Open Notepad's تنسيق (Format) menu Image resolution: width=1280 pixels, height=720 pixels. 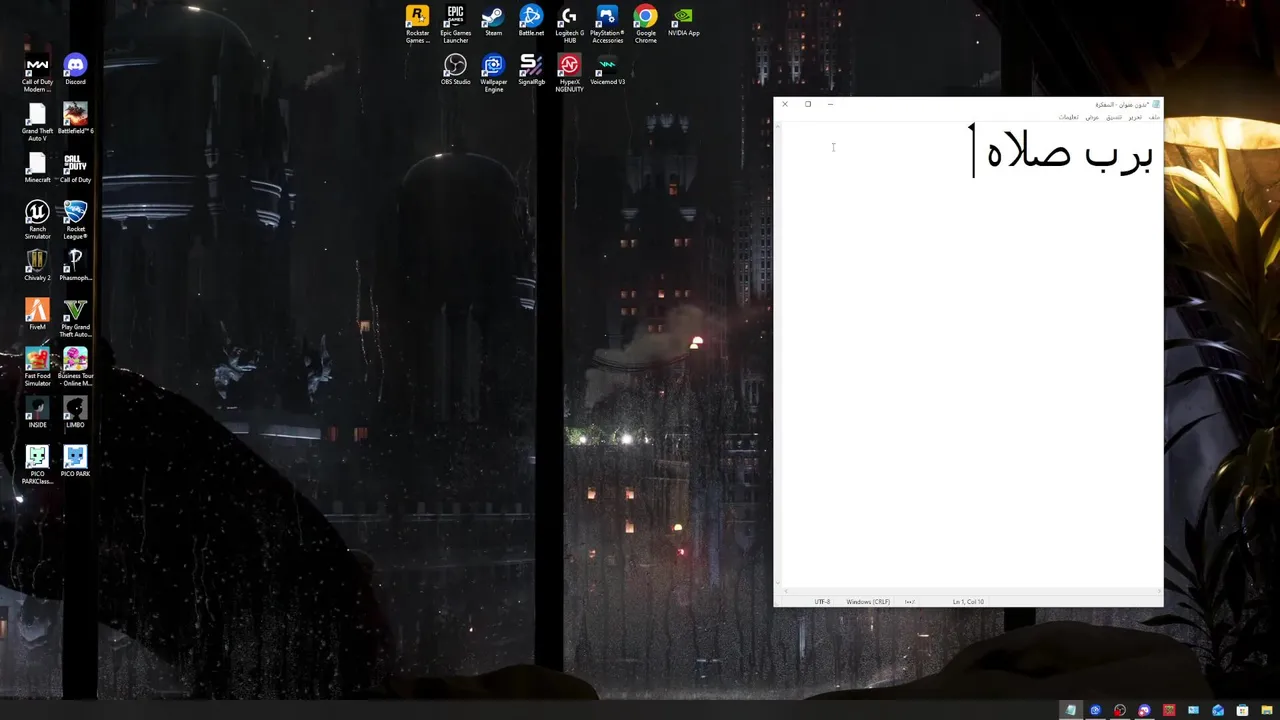(1113, 117)
